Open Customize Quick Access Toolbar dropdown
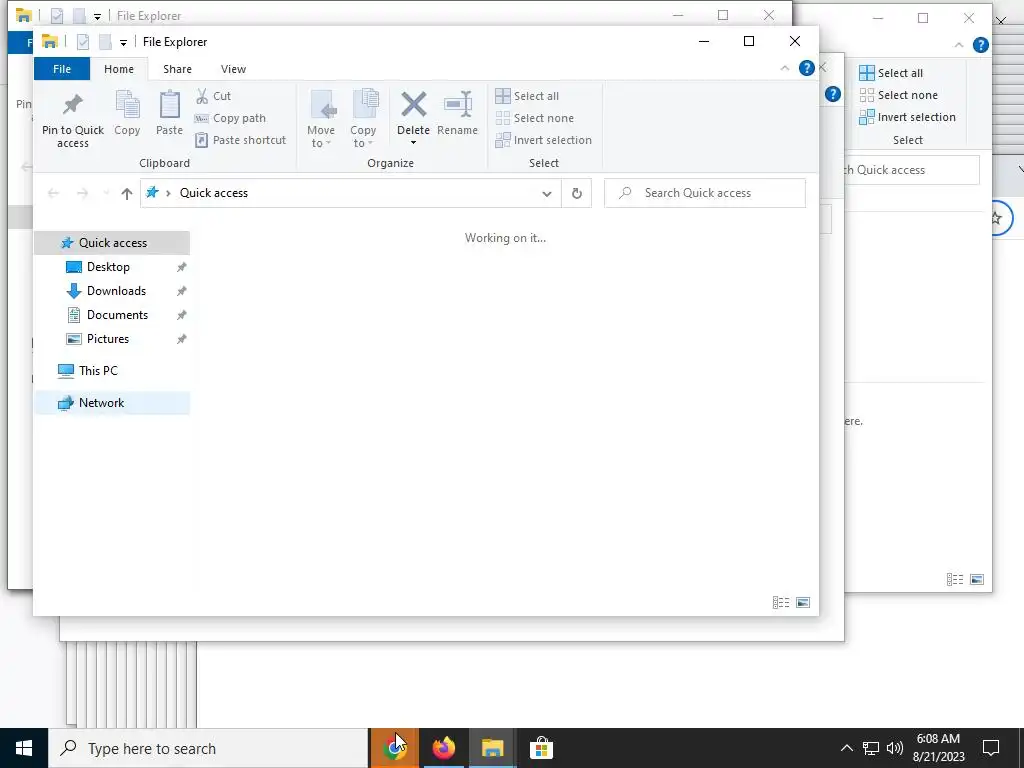The height and width of the screenshot is (768, 1024). point(123,42)
